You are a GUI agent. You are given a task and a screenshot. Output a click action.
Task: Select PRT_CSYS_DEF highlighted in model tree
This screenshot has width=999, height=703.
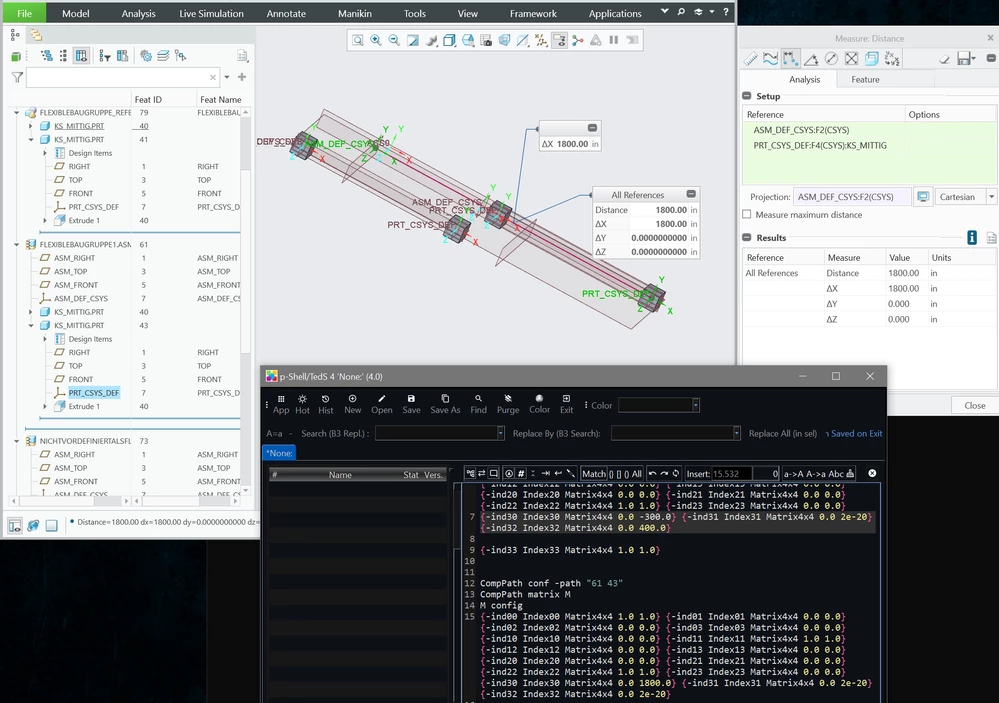[94, 393]
